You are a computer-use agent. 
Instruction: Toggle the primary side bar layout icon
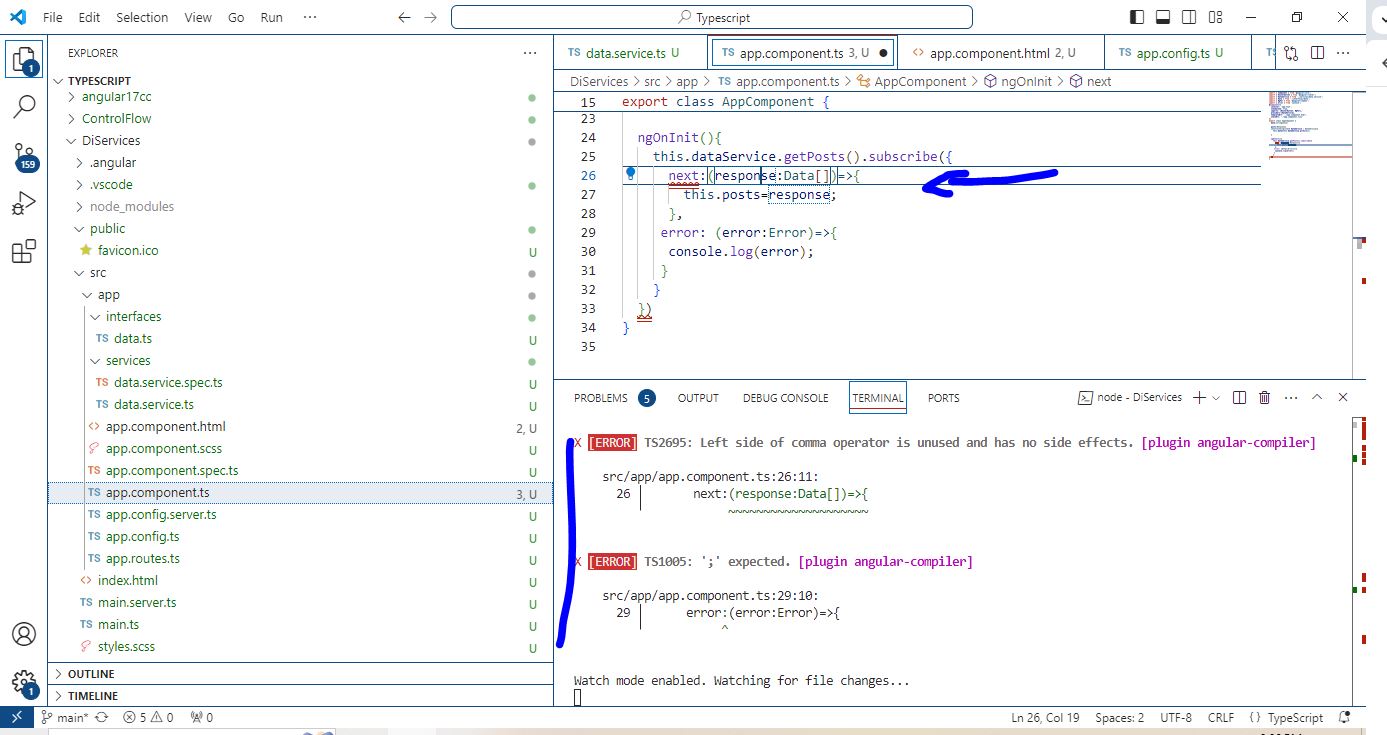coord(1137,17)
